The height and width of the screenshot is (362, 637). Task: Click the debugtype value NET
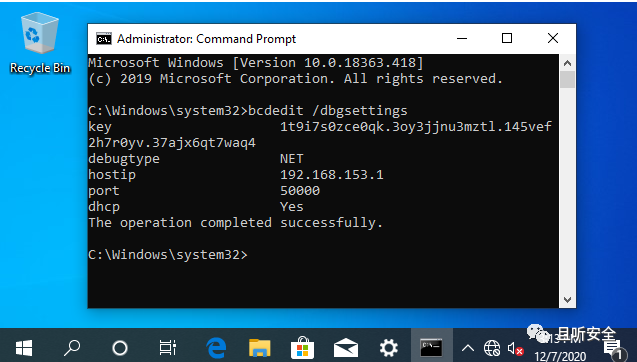[x=292, y=158]
